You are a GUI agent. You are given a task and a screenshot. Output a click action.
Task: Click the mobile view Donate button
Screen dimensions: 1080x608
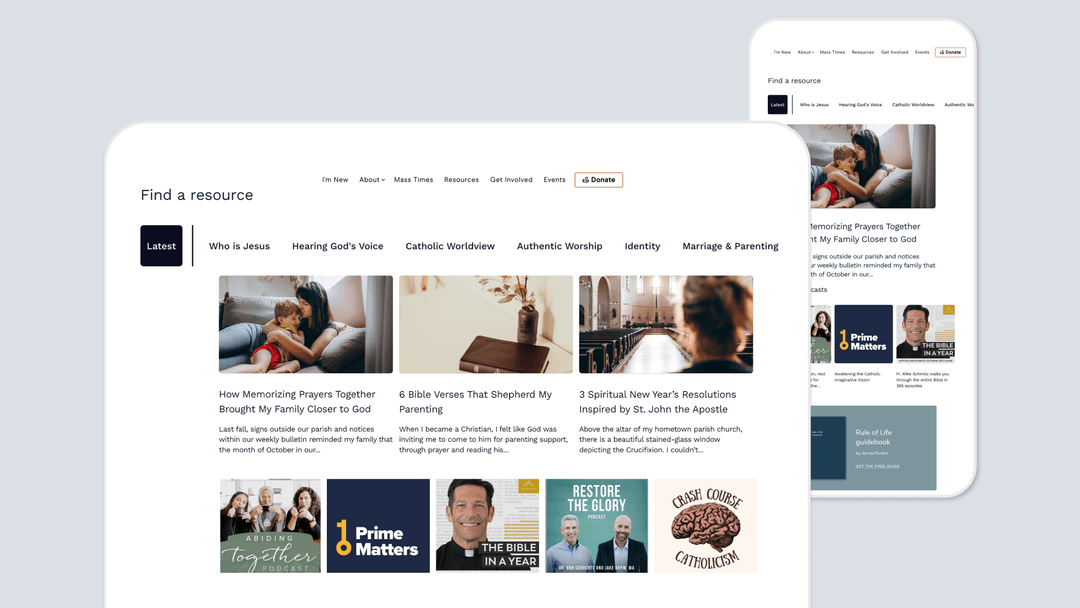click(950, 52)
